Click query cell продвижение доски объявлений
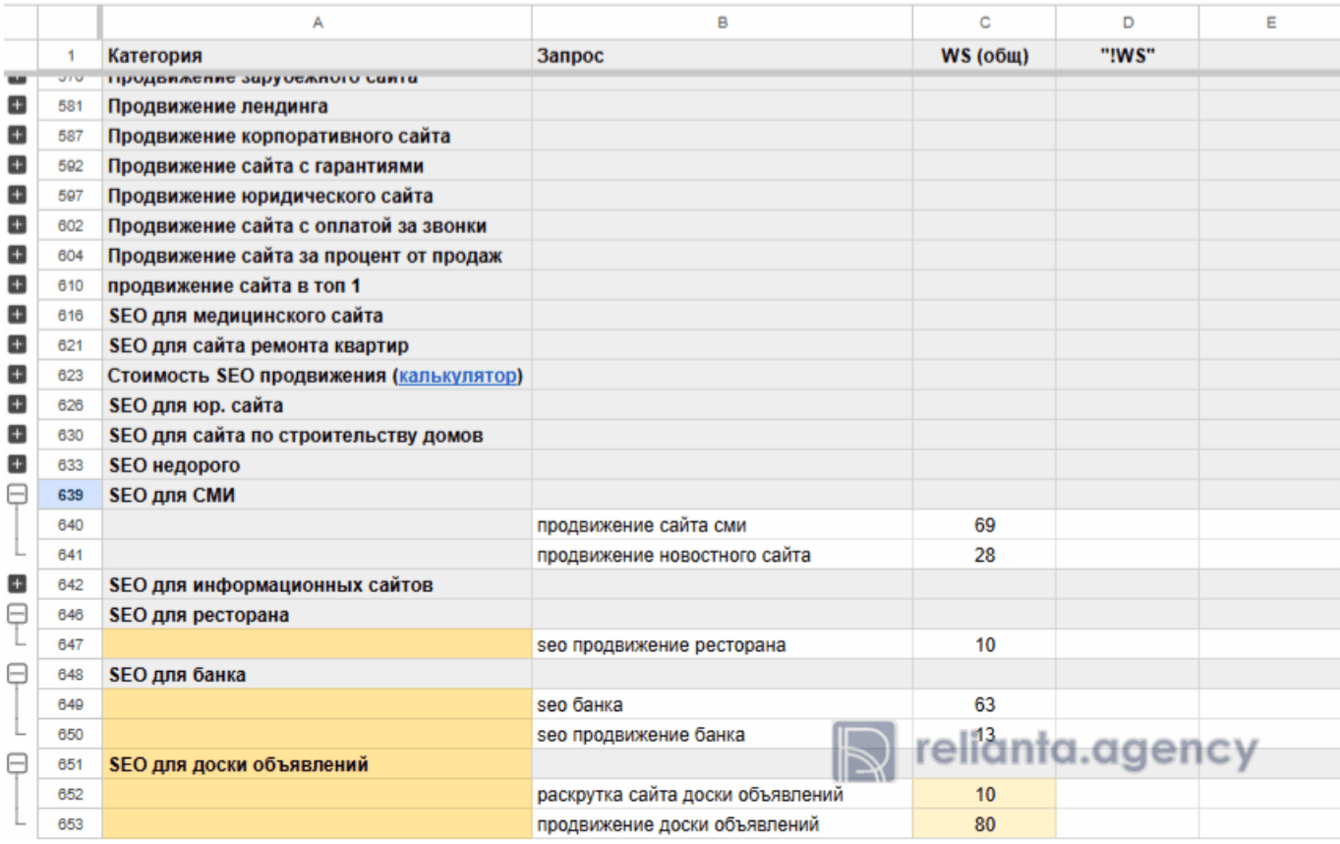 pos(722,825)
